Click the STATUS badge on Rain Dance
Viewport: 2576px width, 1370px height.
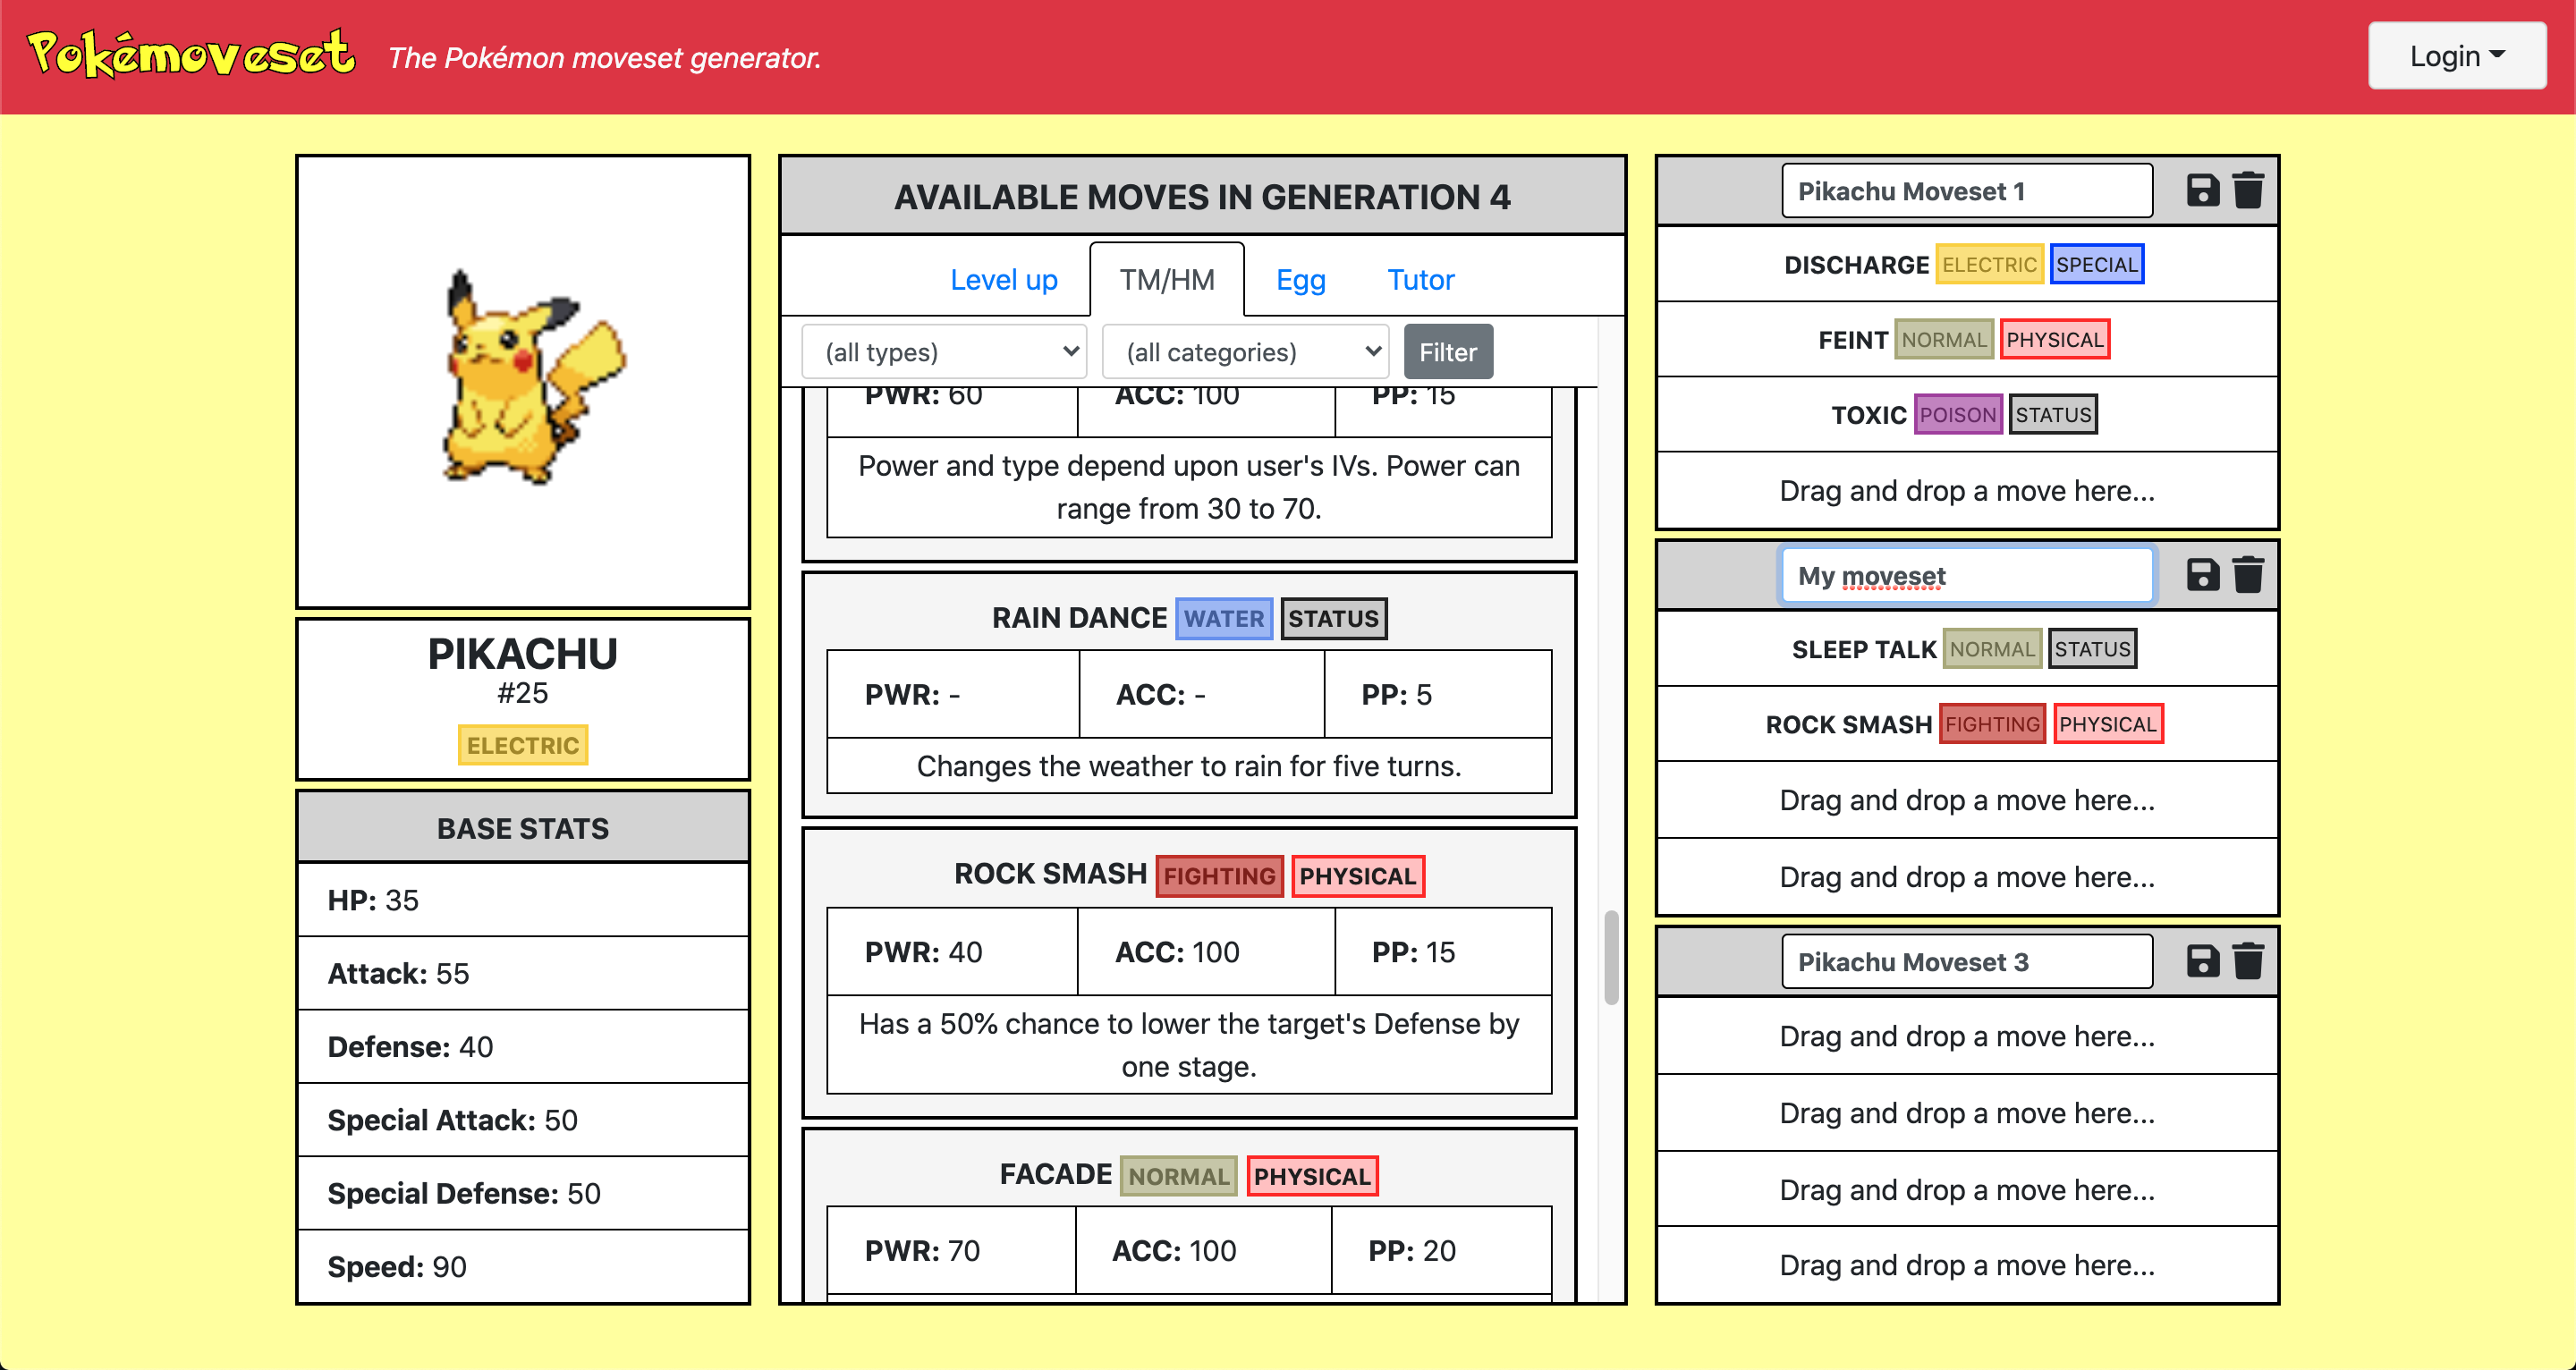pyautogui.click(x=1333, y=618)
